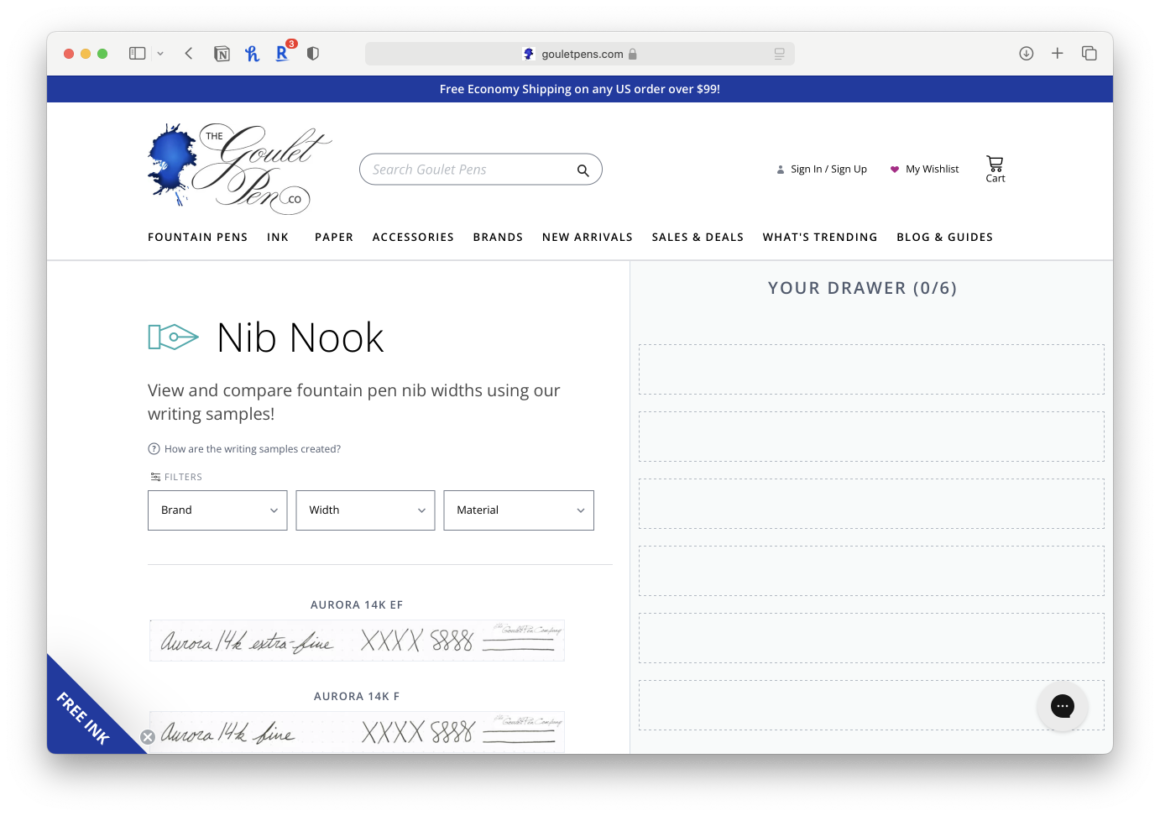Select the Sales & Deals menu

click(x=697, y=237)
